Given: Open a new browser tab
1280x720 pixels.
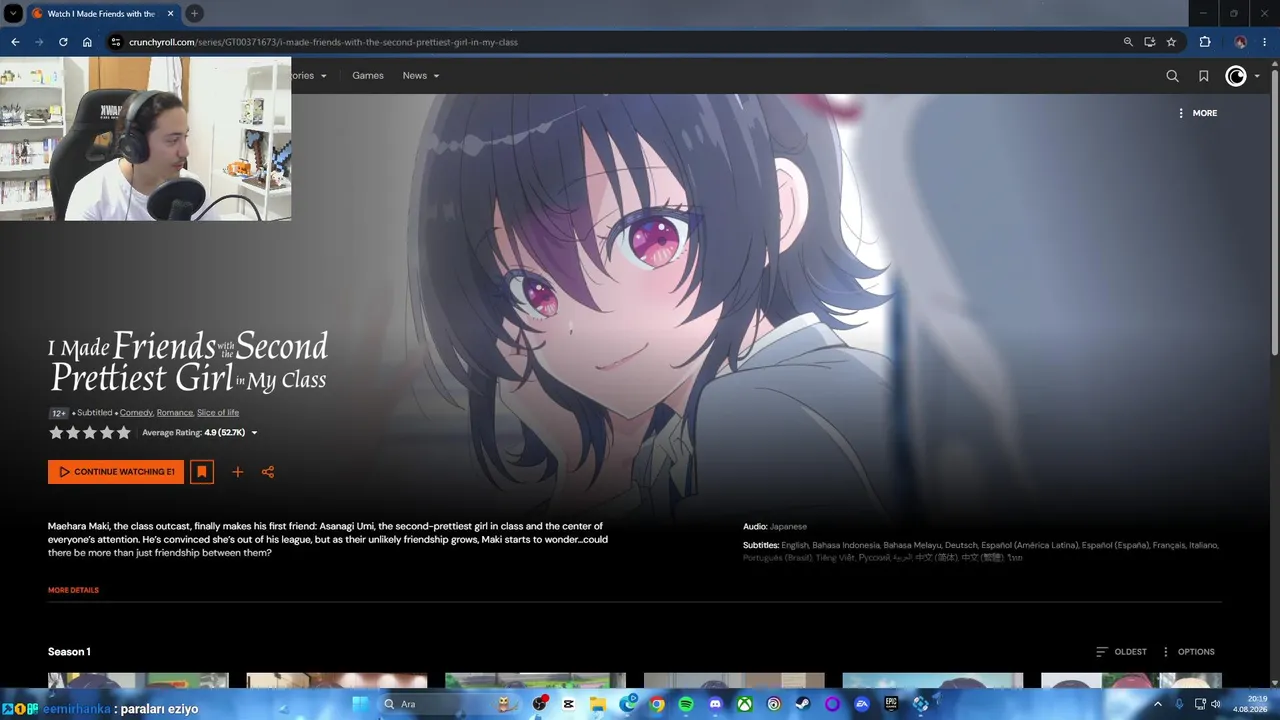Looking at the screenshot, I should 194,14.
